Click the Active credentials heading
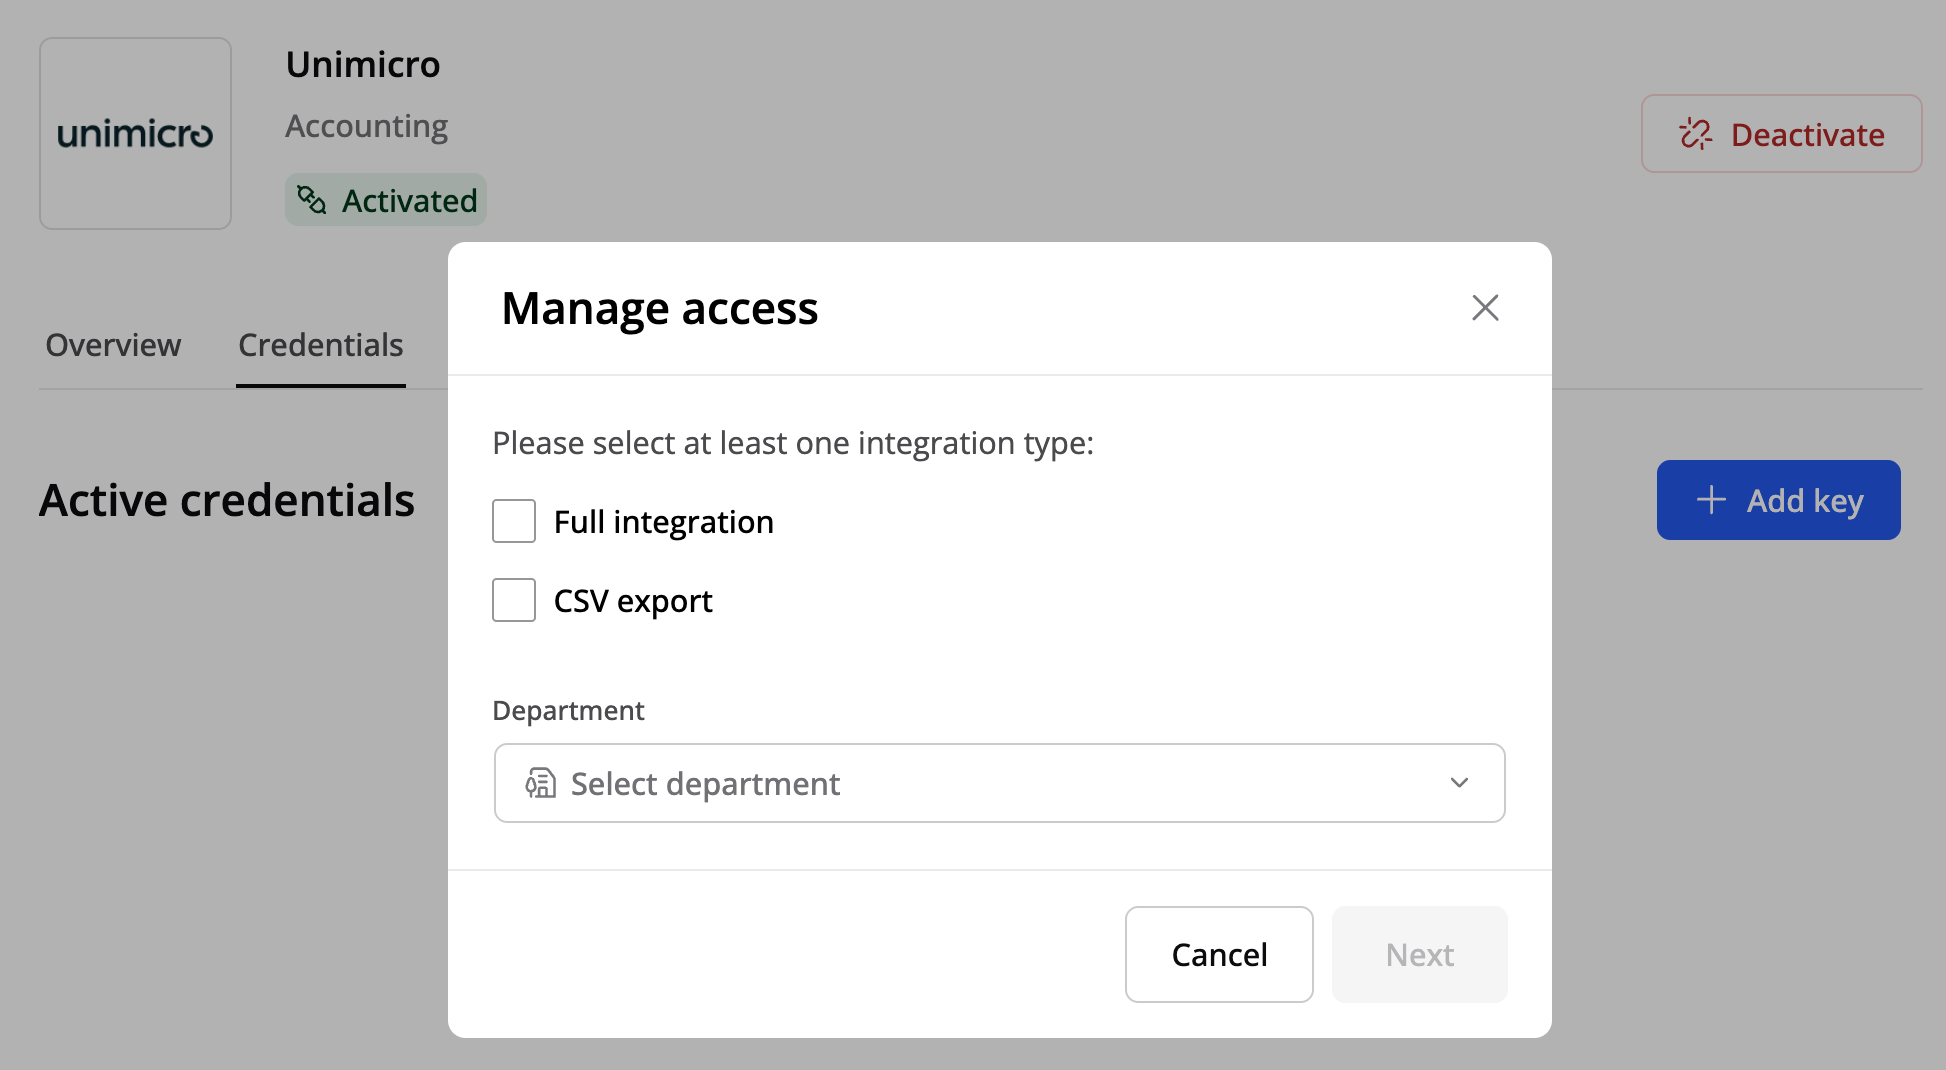 [227, 500]
